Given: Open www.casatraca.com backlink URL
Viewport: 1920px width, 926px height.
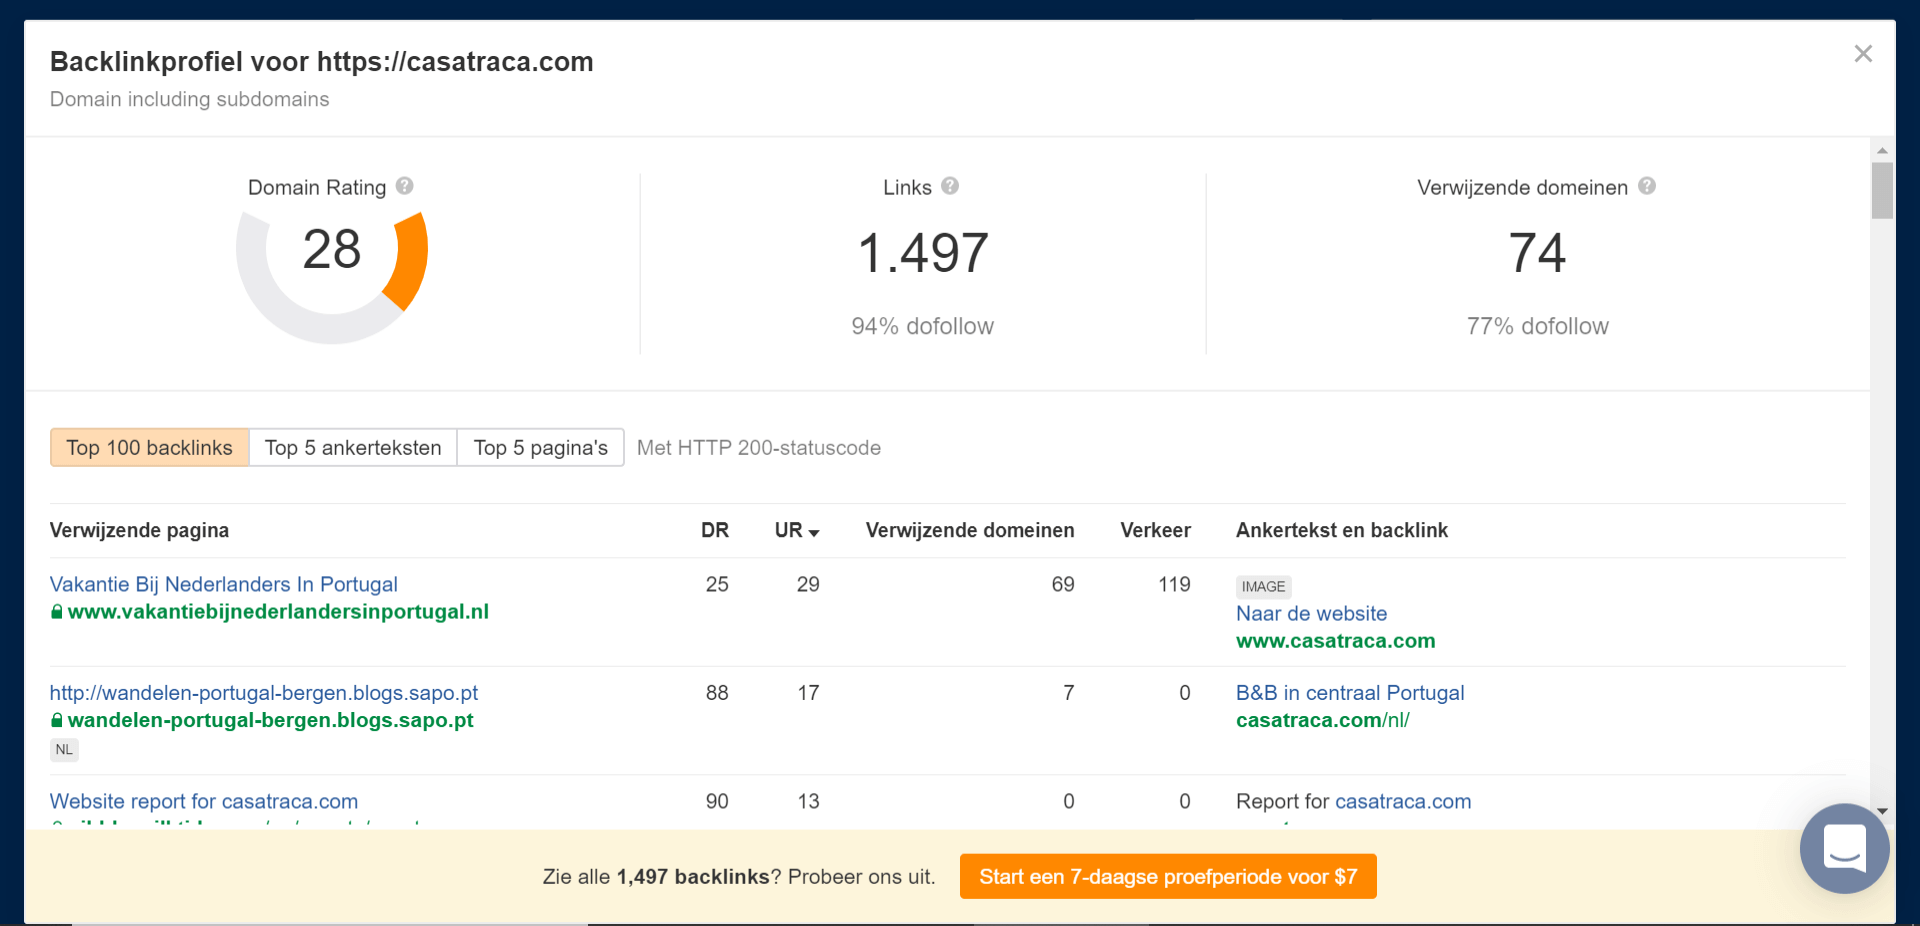Looking at the screenshot, I should 1335,641.
